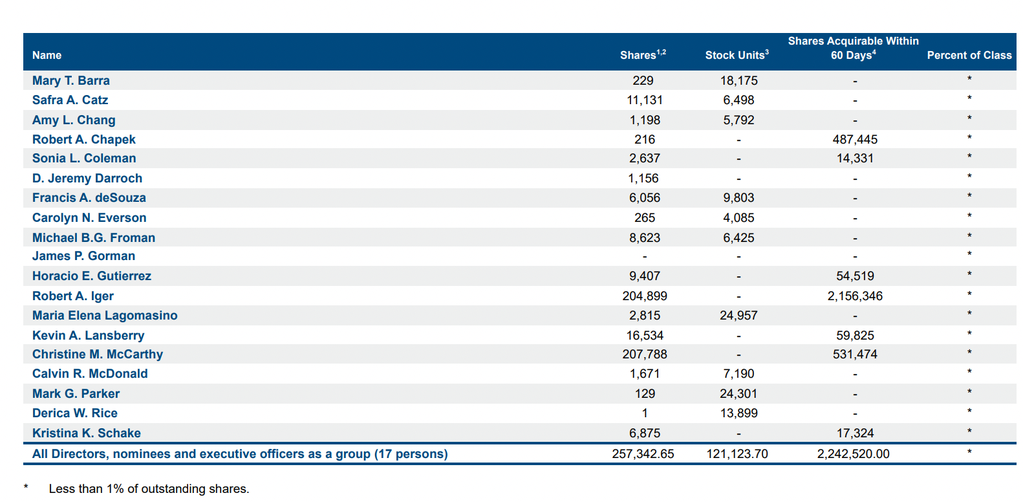The height and width of the screenshot is (502, 1023).
Task: Select the name Horacio E. Gutierrez
Action: (x=91, y=276)
